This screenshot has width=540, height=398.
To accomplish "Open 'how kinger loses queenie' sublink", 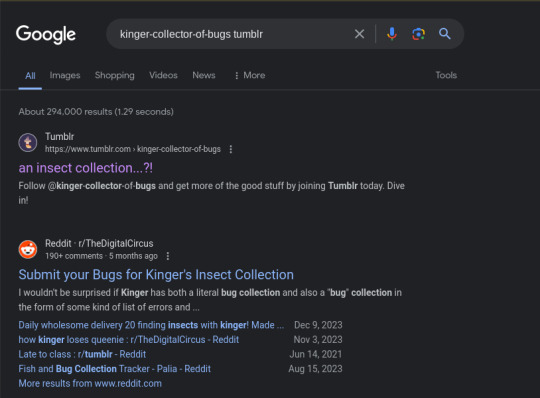I will coord(129,339).
